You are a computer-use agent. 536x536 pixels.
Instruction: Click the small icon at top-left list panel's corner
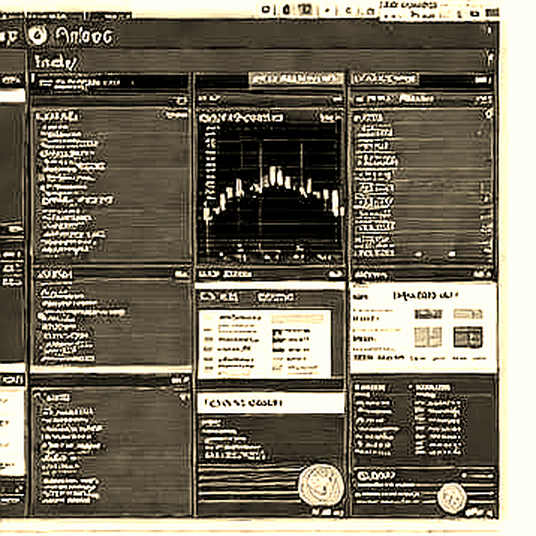[181, 101]
